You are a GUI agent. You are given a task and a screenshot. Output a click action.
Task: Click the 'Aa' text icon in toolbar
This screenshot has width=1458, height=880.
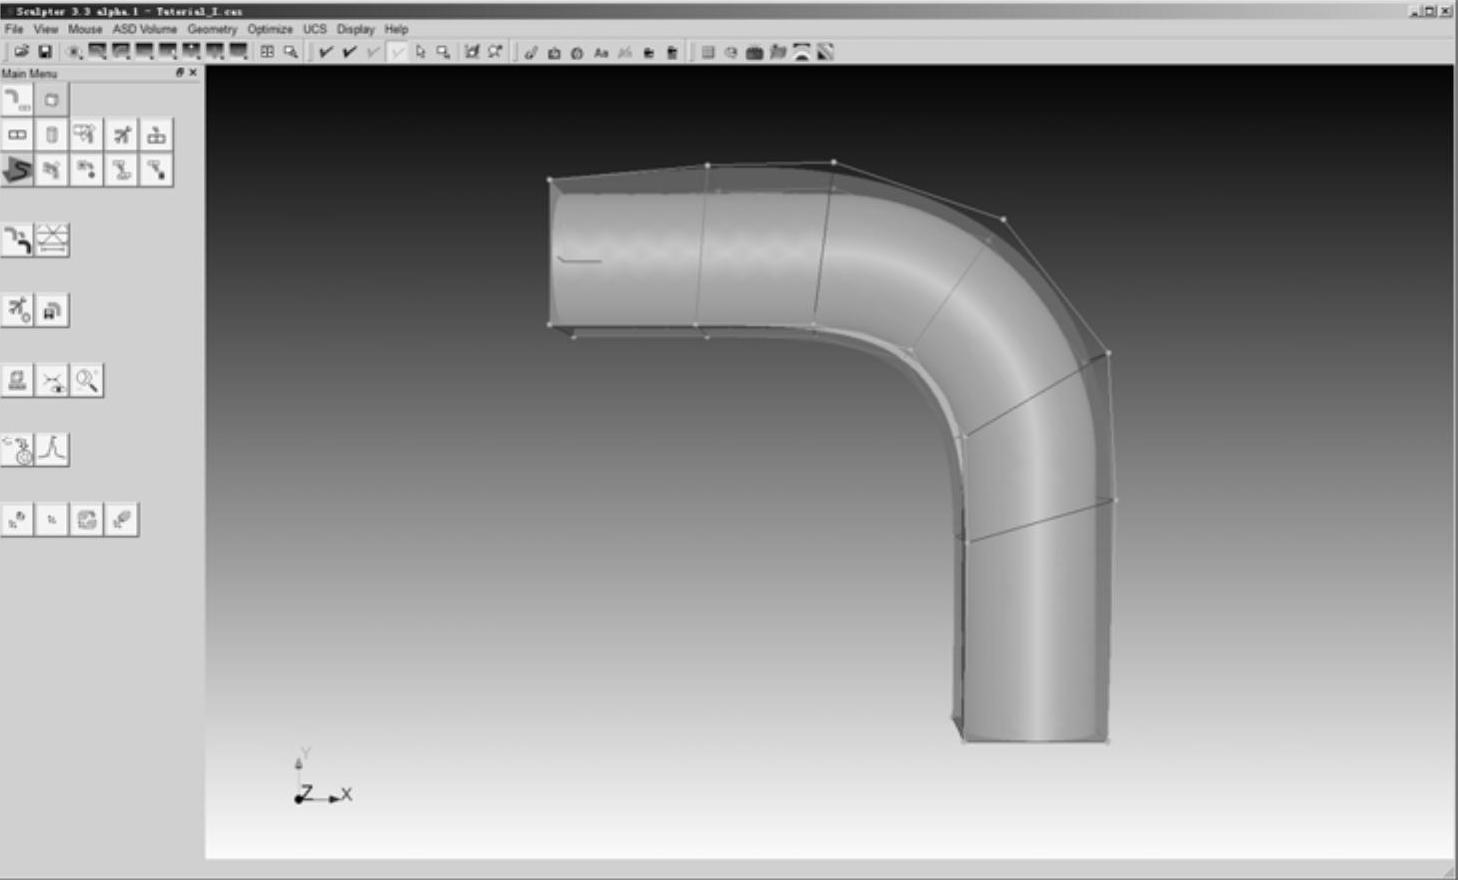point(601,53)
